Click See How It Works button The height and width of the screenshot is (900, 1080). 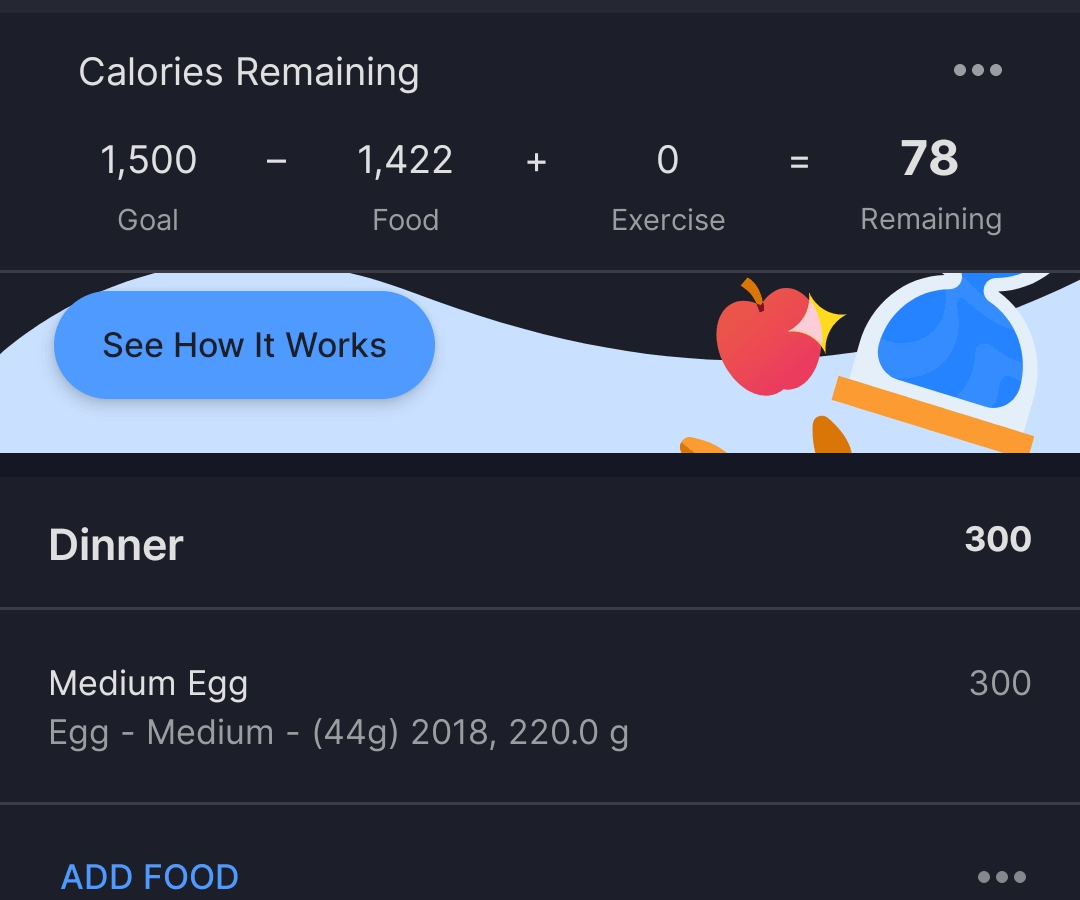point(245,344)
